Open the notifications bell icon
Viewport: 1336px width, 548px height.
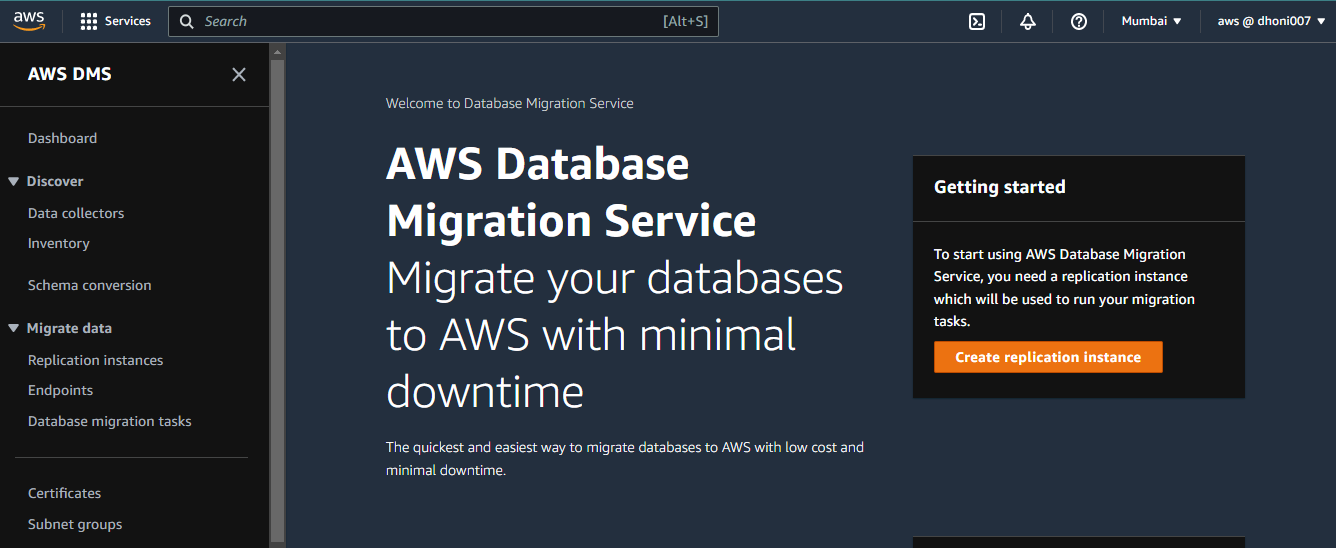1028,21
